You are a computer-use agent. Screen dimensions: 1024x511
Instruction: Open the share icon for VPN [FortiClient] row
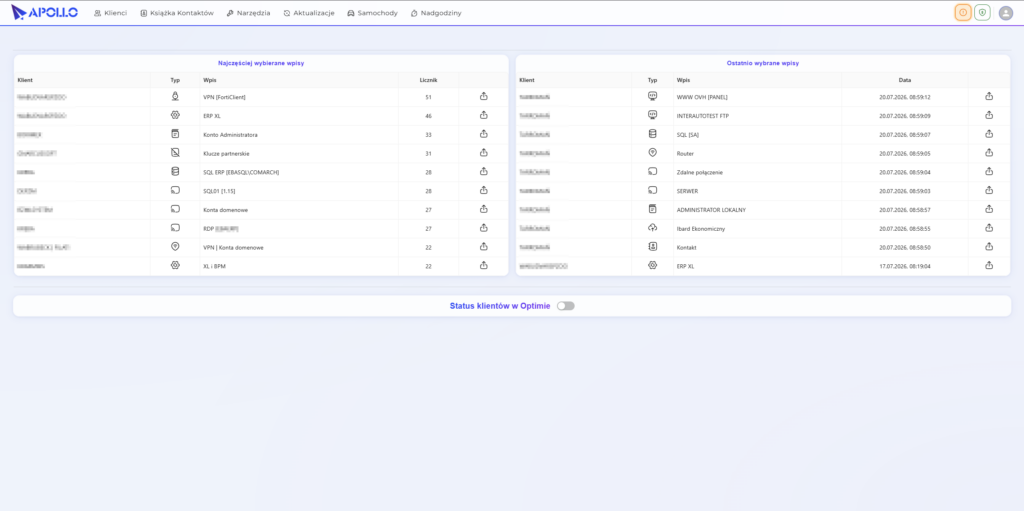pyautogui.click(x=484, y=97)
